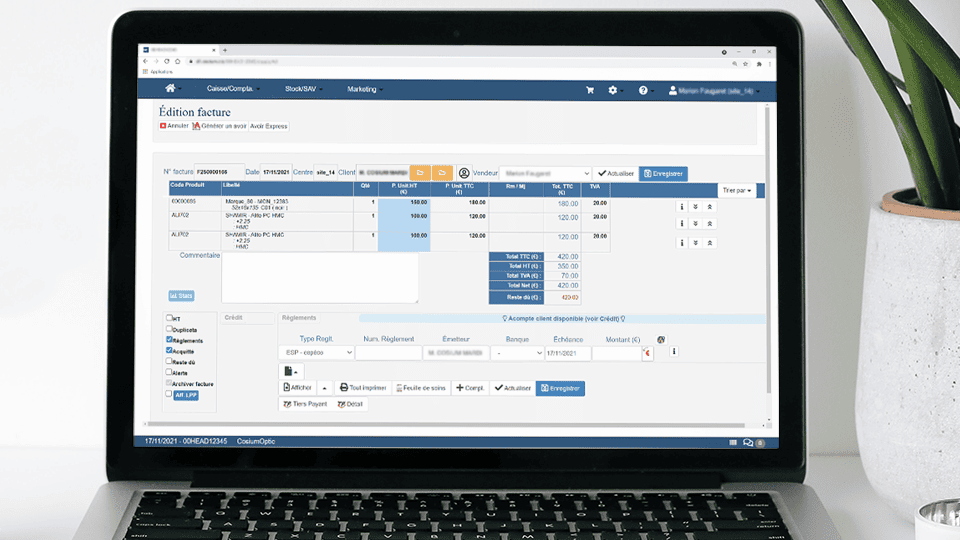The height and width of the screenshot is (540, 960).
Task: Open the Stock/SAV menu
Action: click(303, 89)
